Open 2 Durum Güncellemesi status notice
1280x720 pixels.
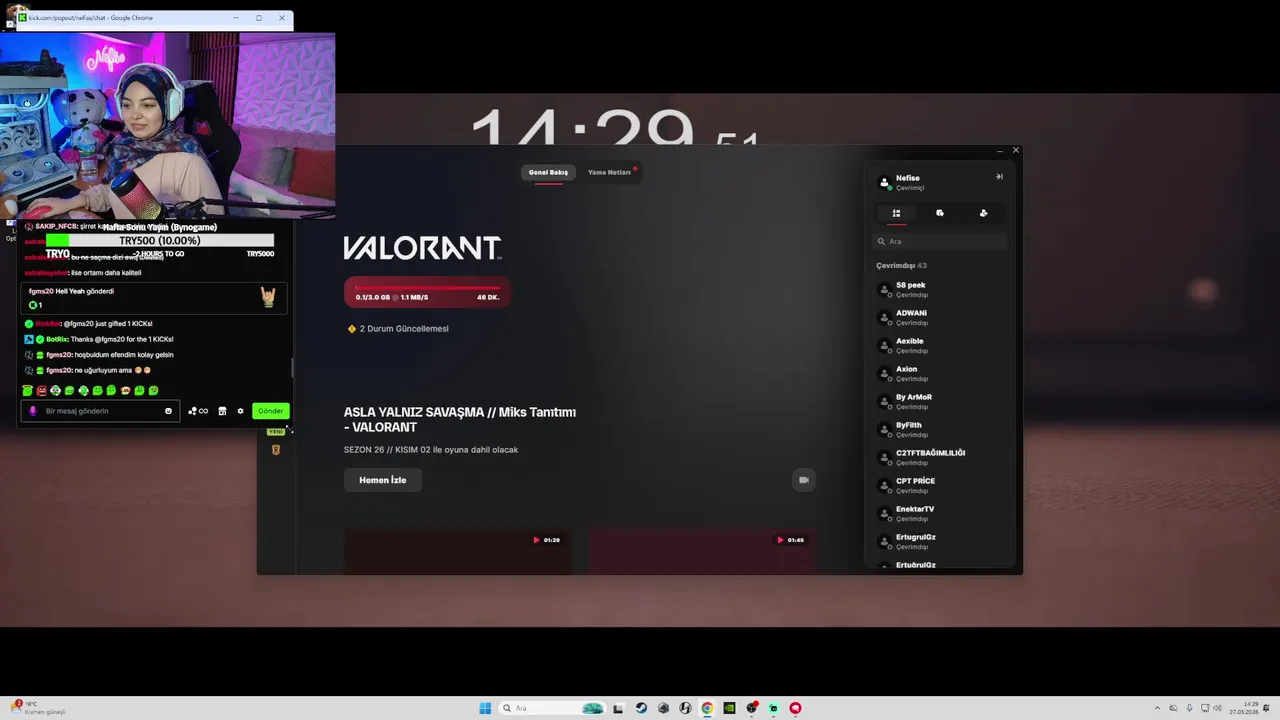pos(398,329)
